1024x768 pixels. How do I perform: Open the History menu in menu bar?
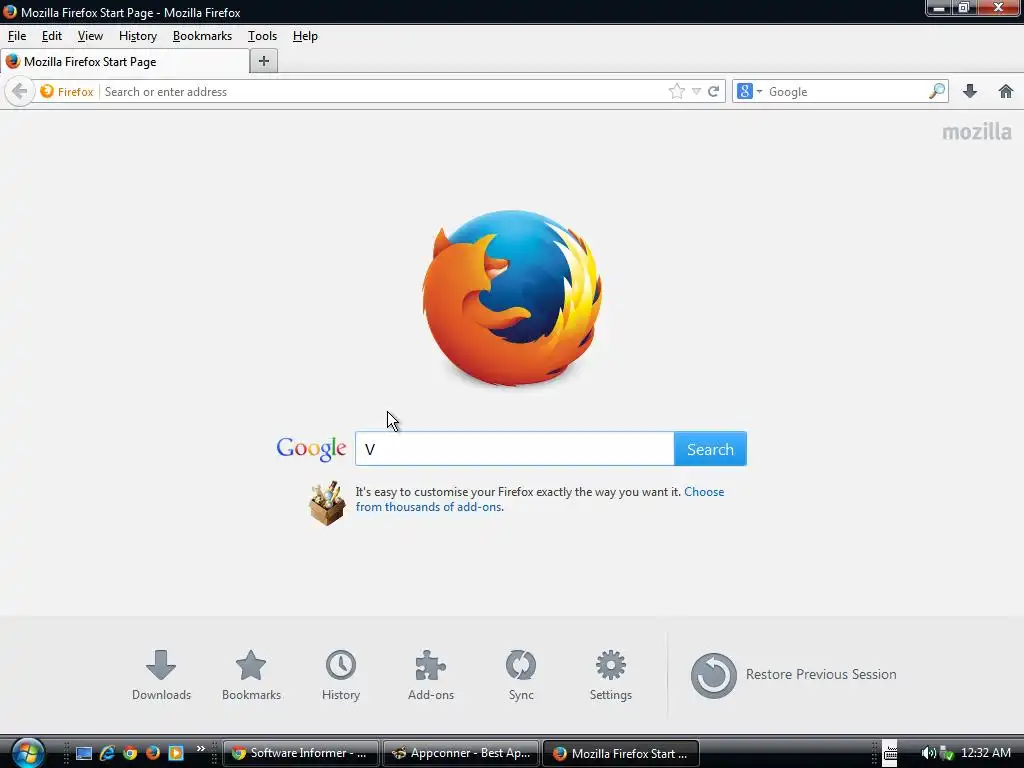138,36
